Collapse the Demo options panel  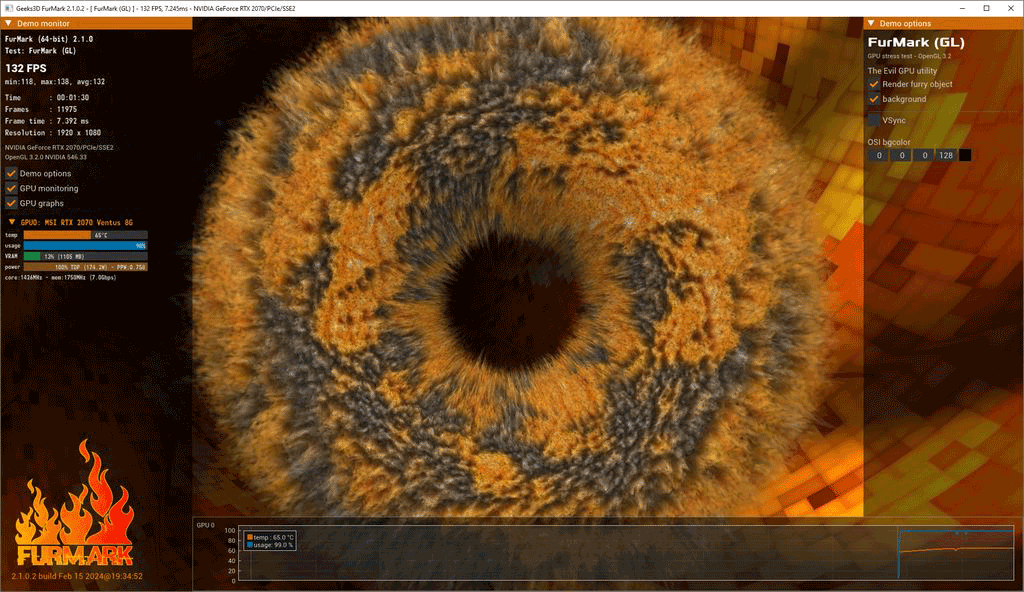(x=871, y=23)
